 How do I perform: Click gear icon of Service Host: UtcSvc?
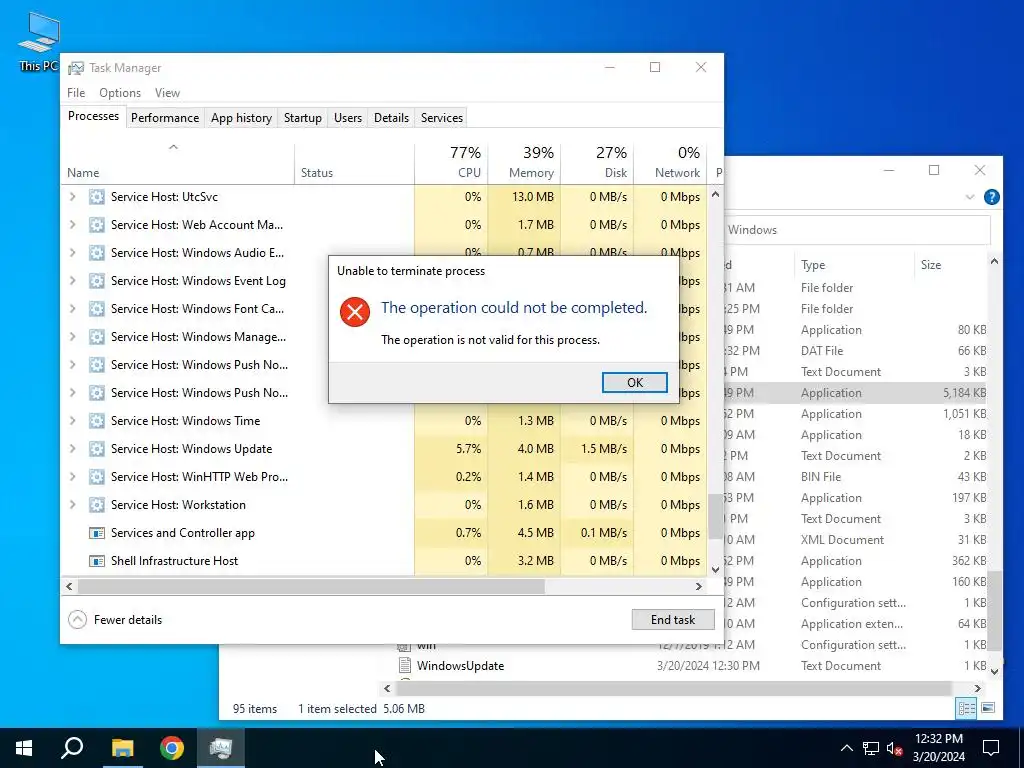pos(97,197)
